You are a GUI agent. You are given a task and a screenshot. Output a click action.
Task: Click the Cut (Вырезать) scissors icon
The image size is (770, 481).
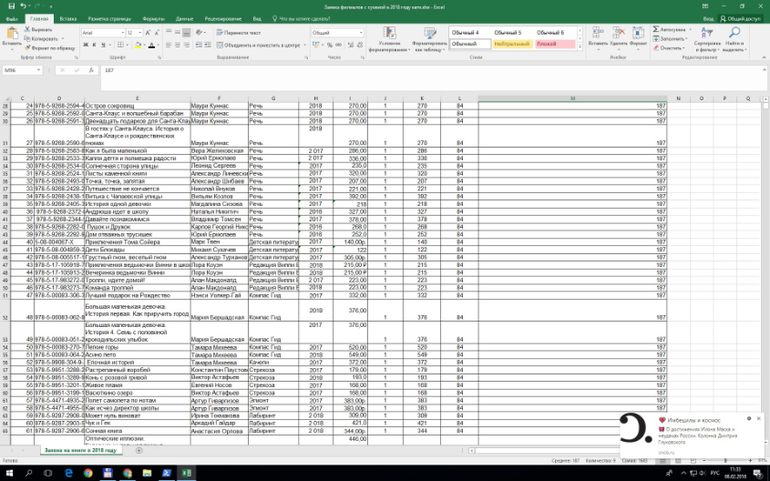[x=27, y=30]
